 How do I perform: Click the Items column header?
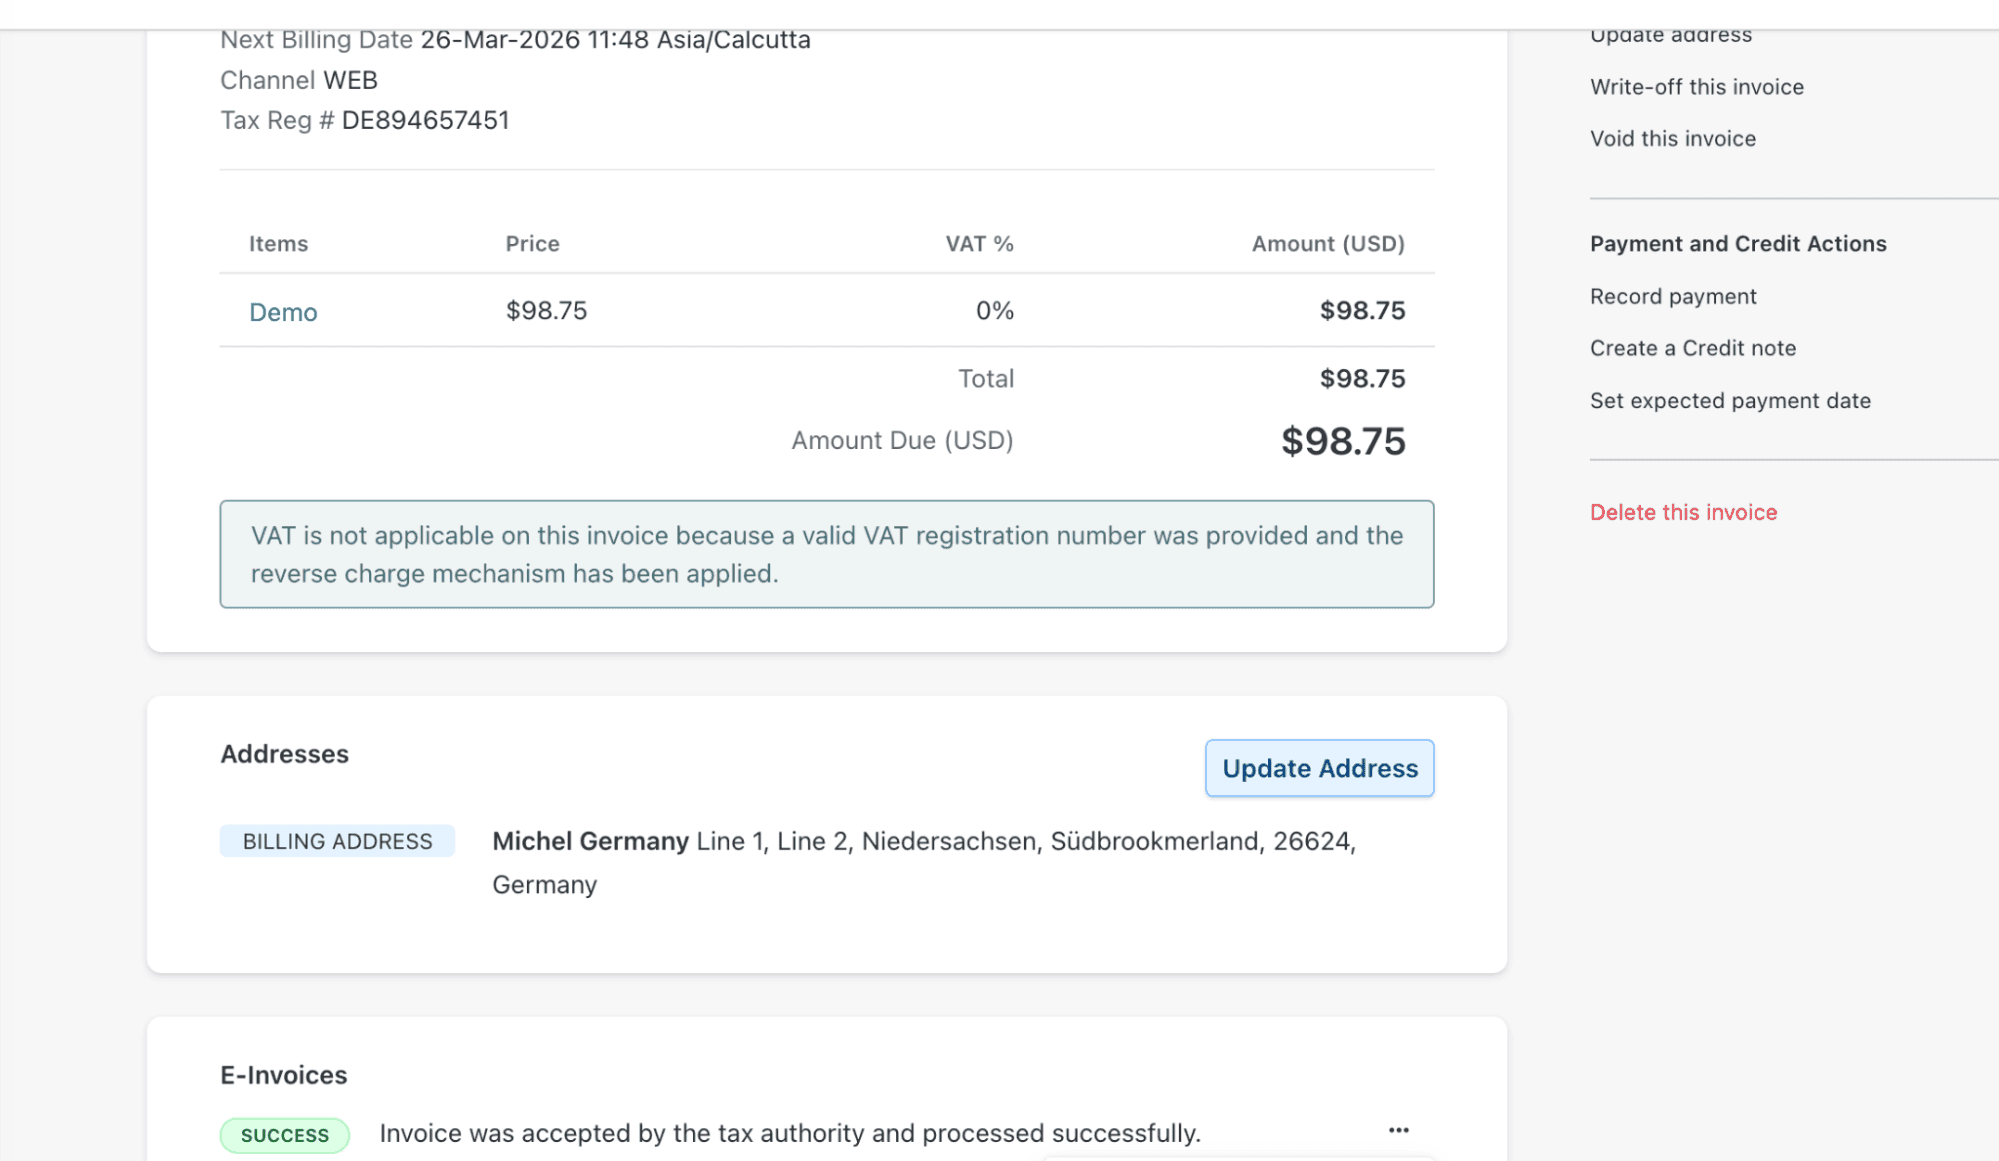pos(278,244)
